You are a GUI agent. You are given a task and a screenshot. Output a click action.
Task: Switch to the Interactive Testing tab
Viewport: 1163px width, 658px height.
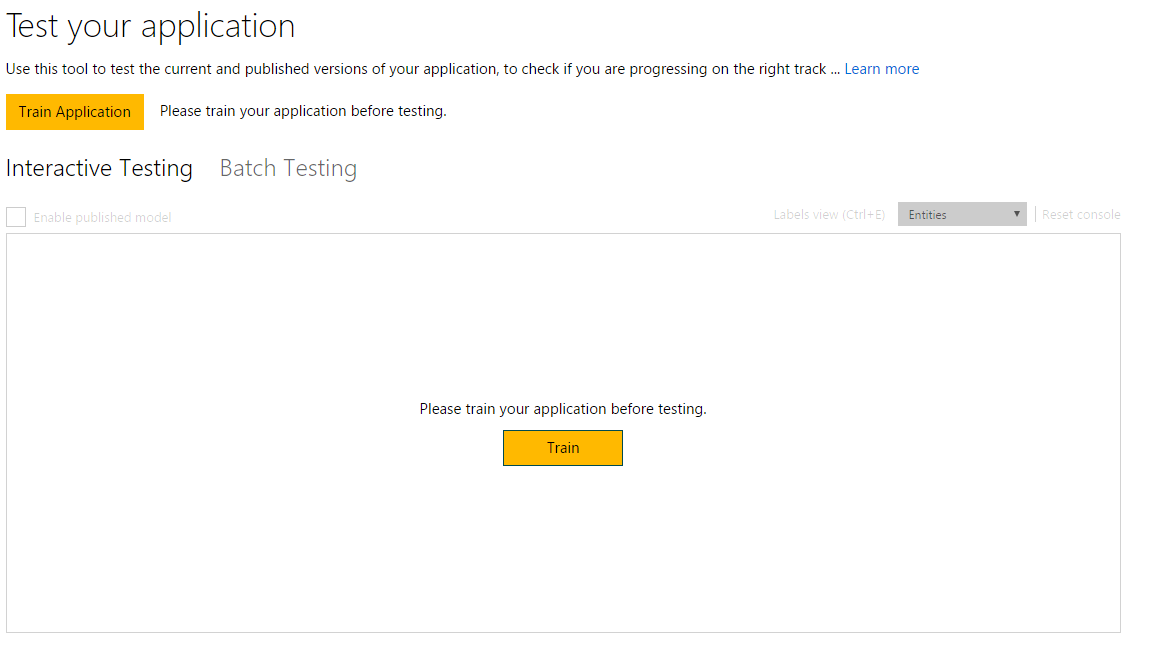click(x=99, y=168)
